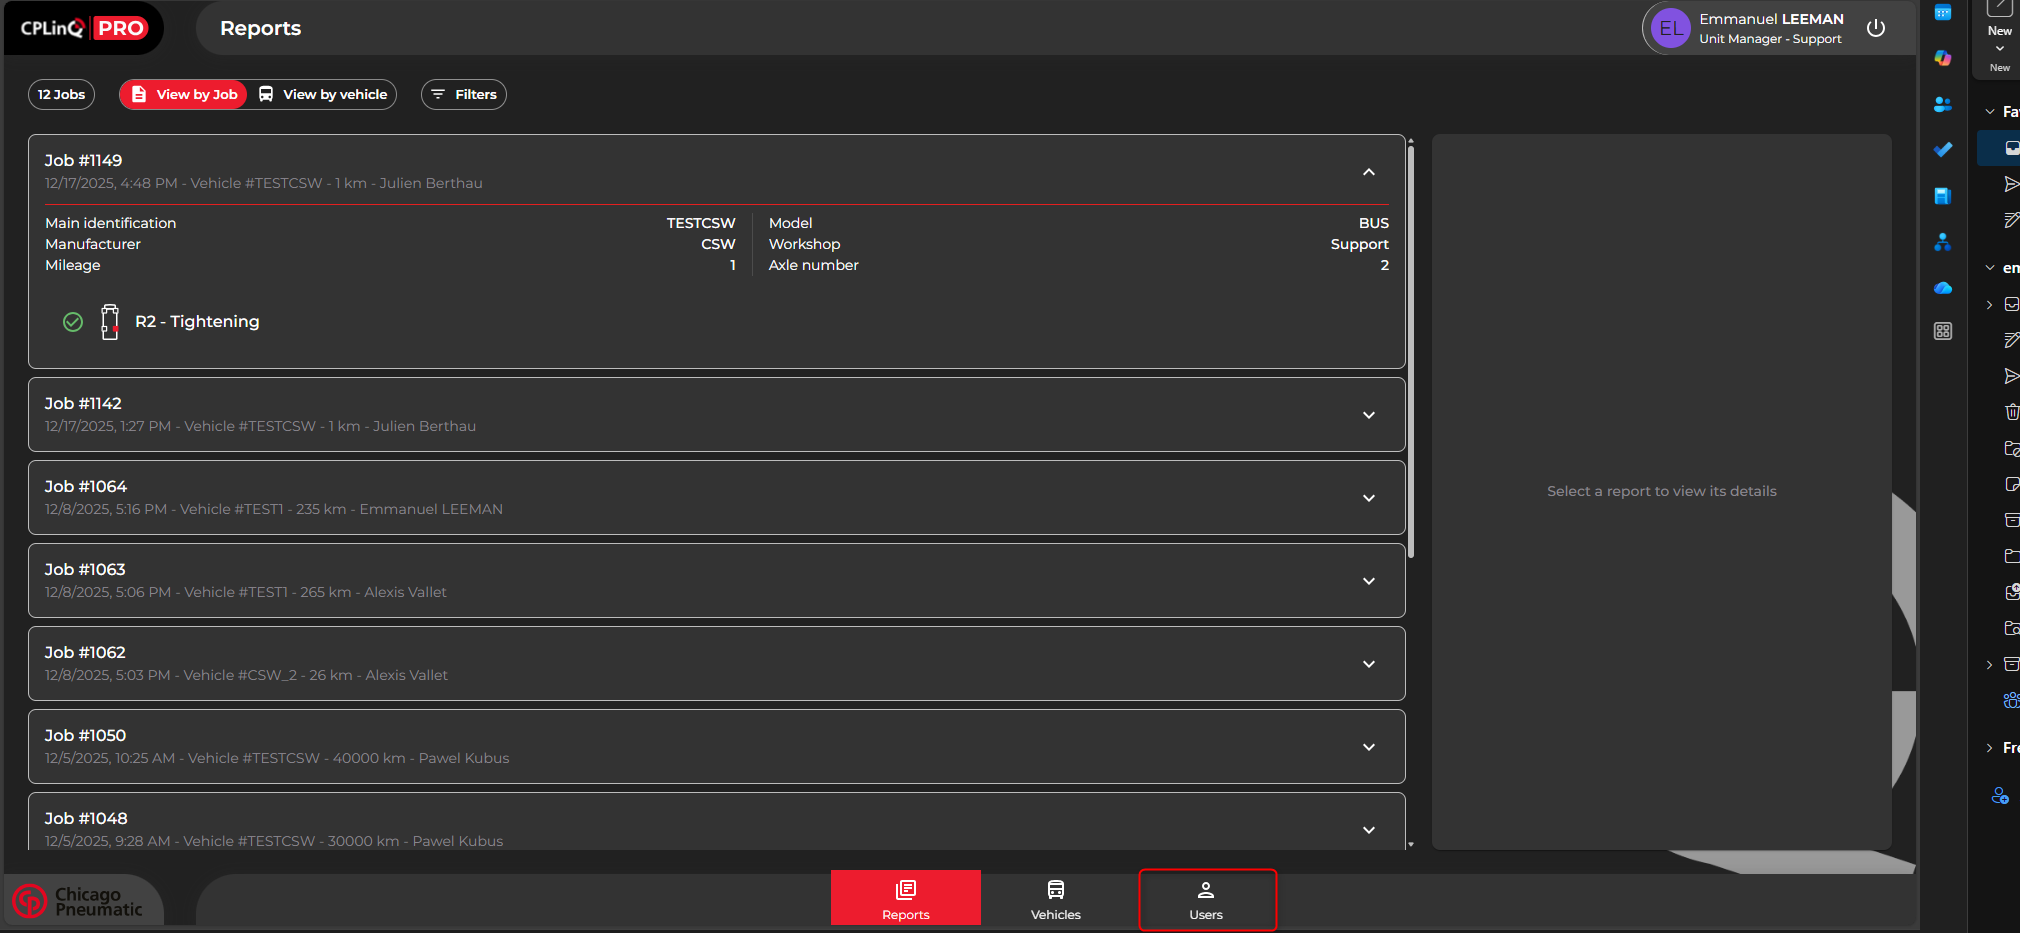
Task: Open the R2 - Tightening report
Action: [x=197, y=322]
